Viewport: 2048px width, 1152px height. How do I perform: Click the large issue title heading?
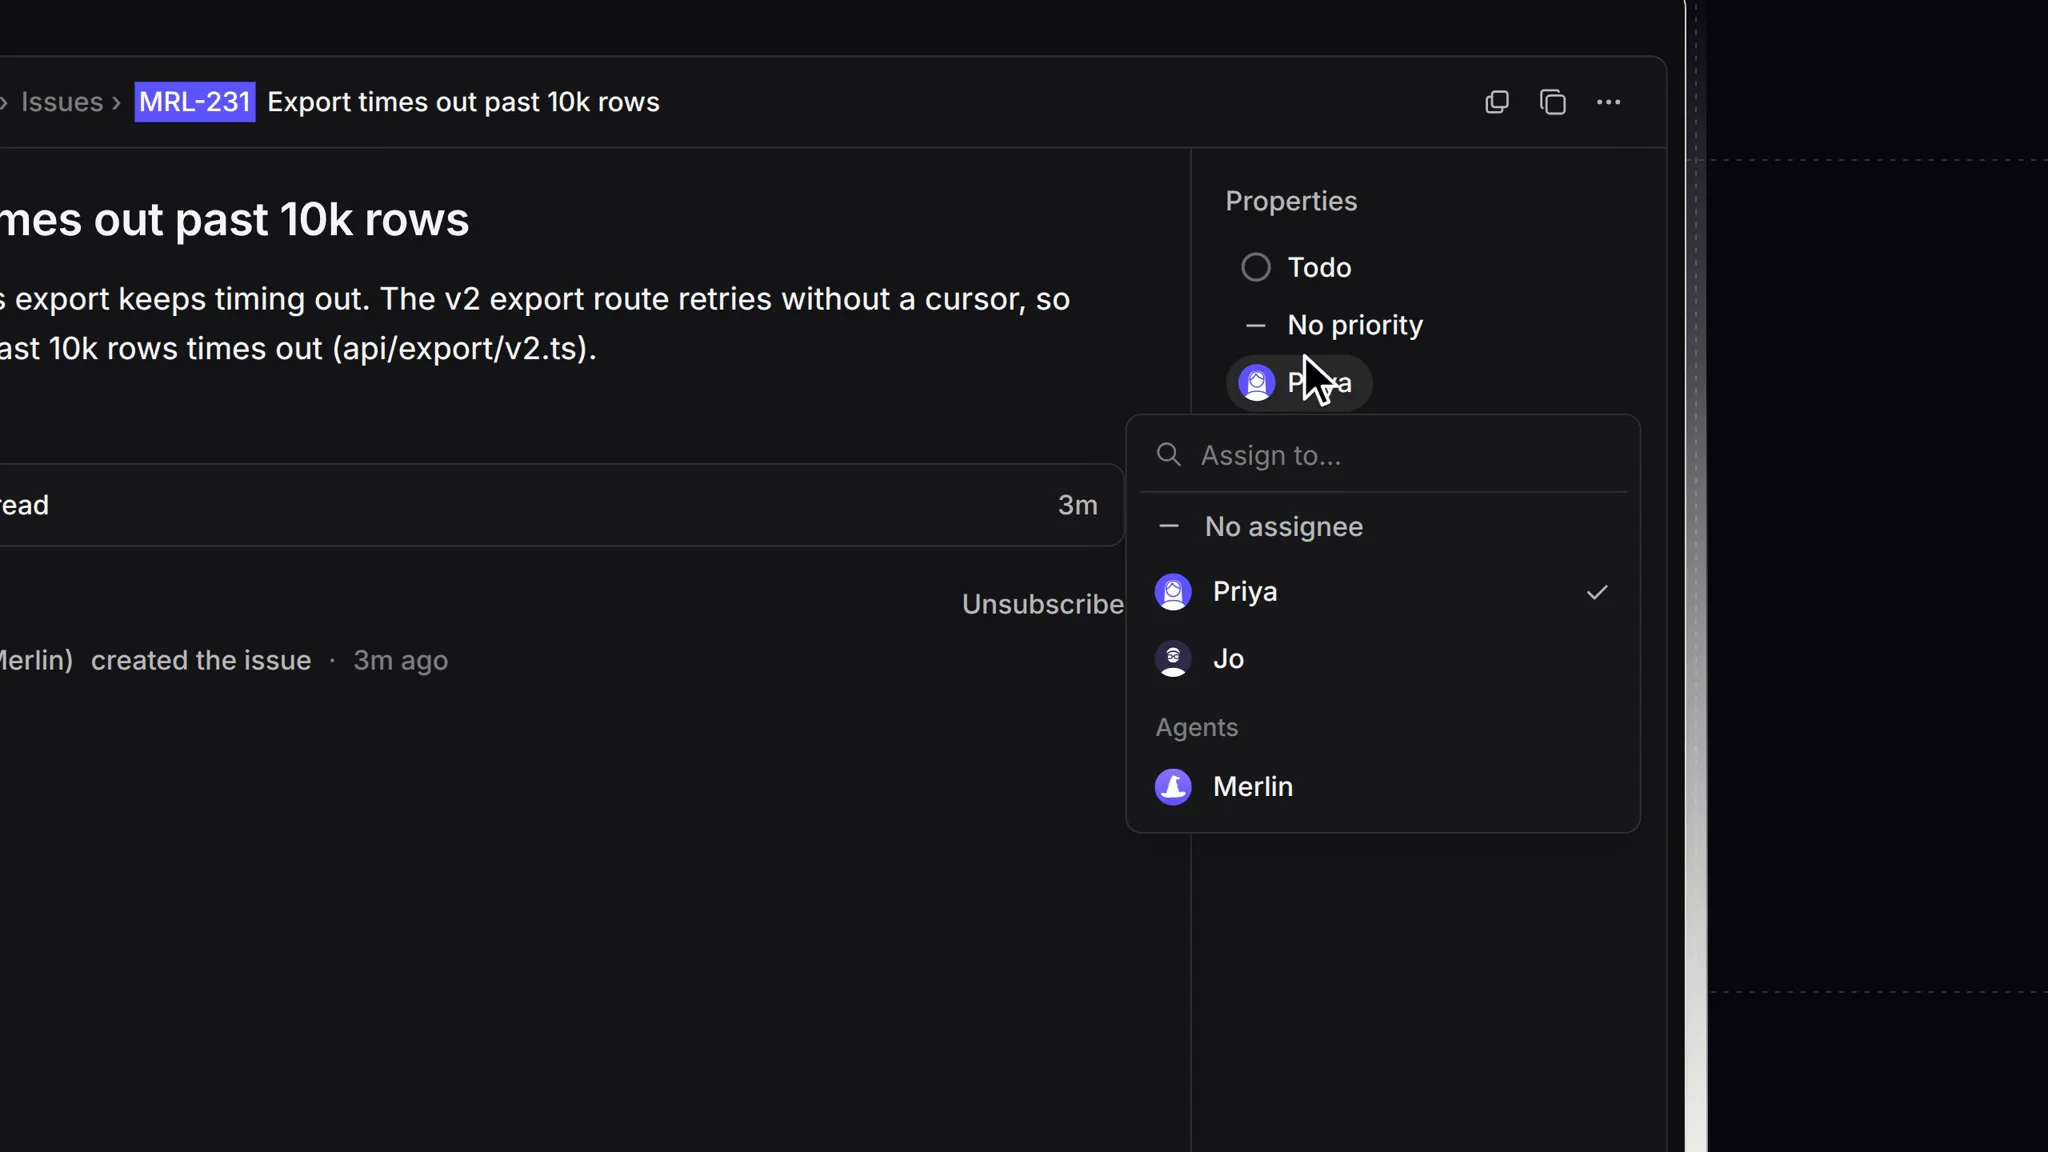tap(234, 220)
